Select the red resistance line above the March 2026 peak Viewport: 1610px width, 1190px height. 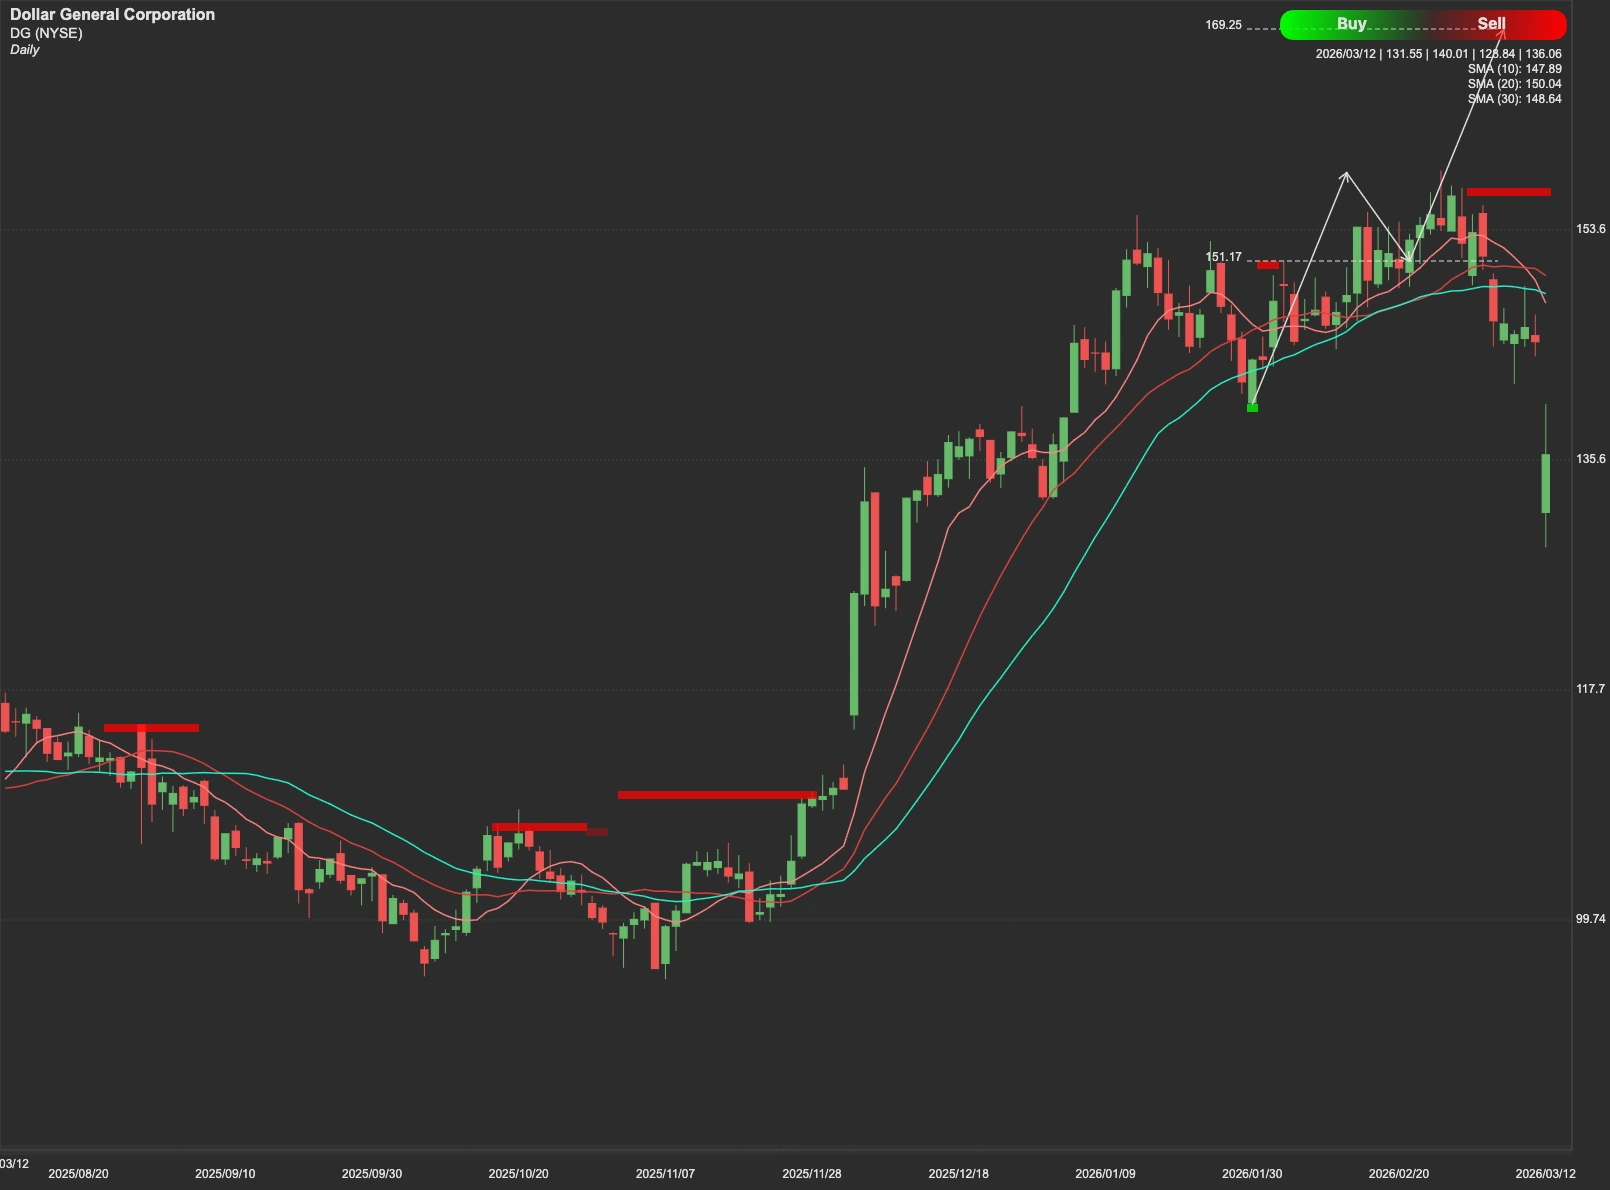coord(1508,192)
